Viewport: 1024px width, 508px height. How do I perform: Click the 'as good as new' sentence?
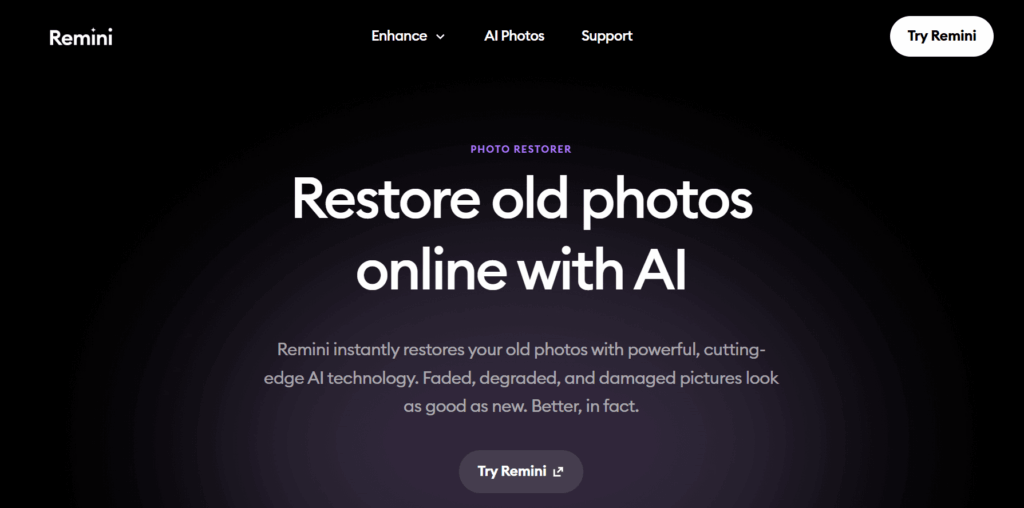464,407
